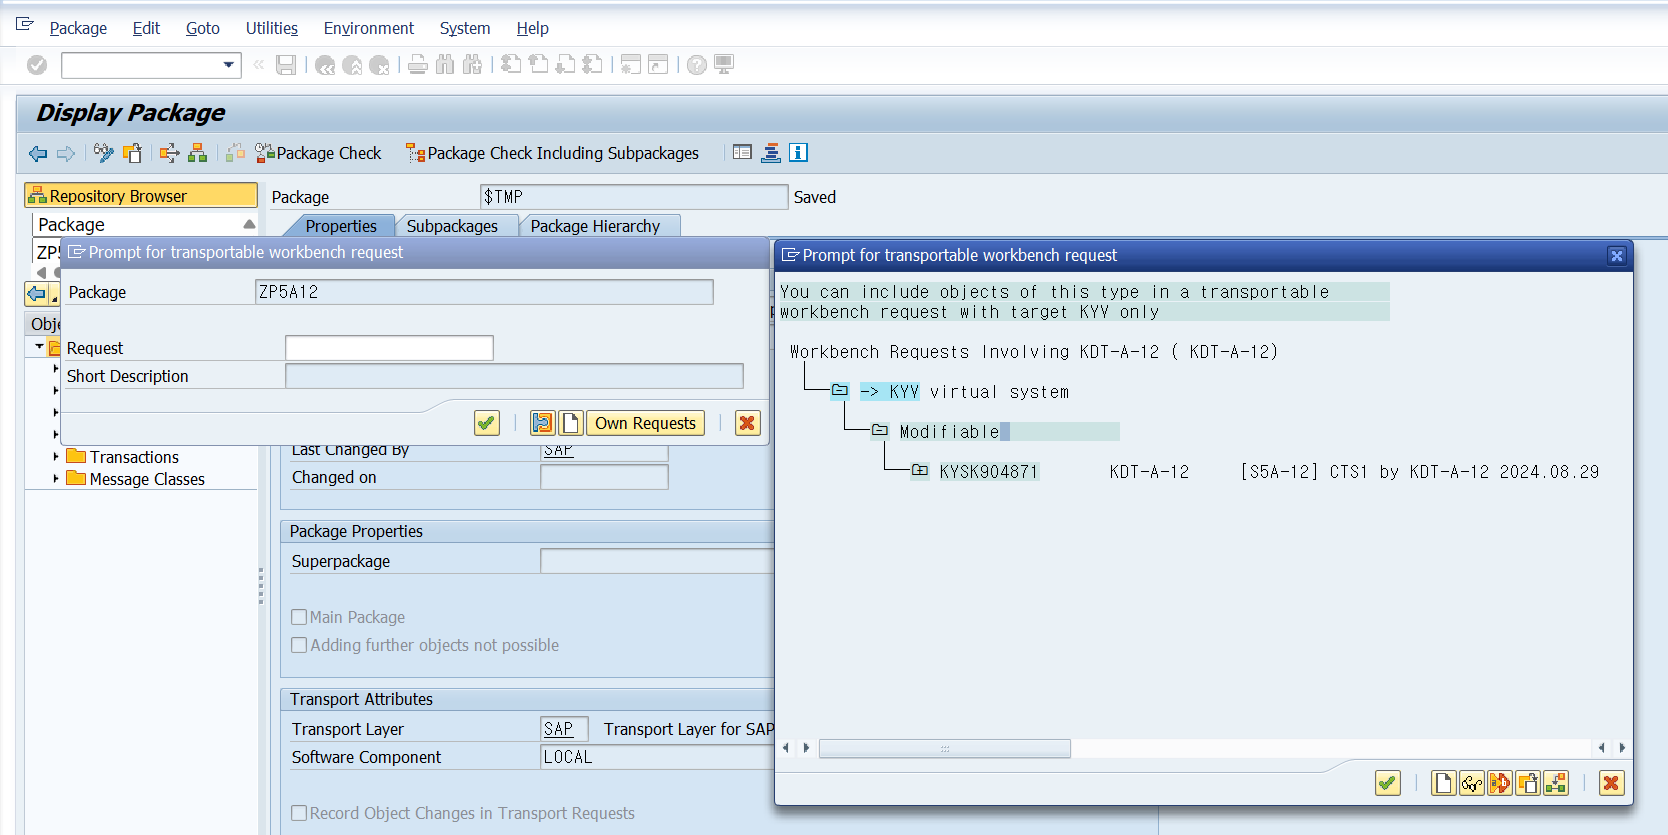Expand the Message Classes folder

point(56,479)
